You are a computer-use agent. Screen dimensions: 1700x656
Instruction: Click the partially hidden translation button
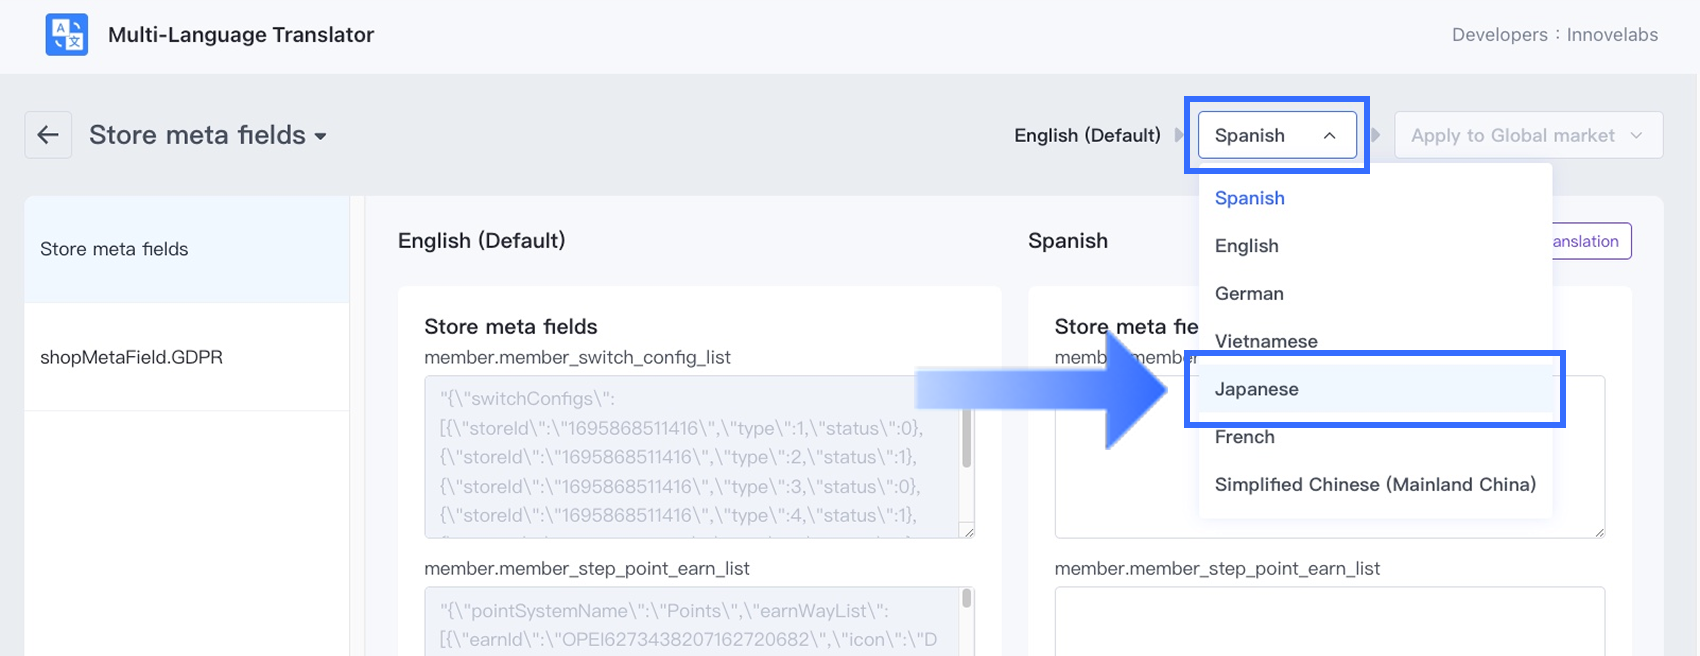click(1591, 241)
